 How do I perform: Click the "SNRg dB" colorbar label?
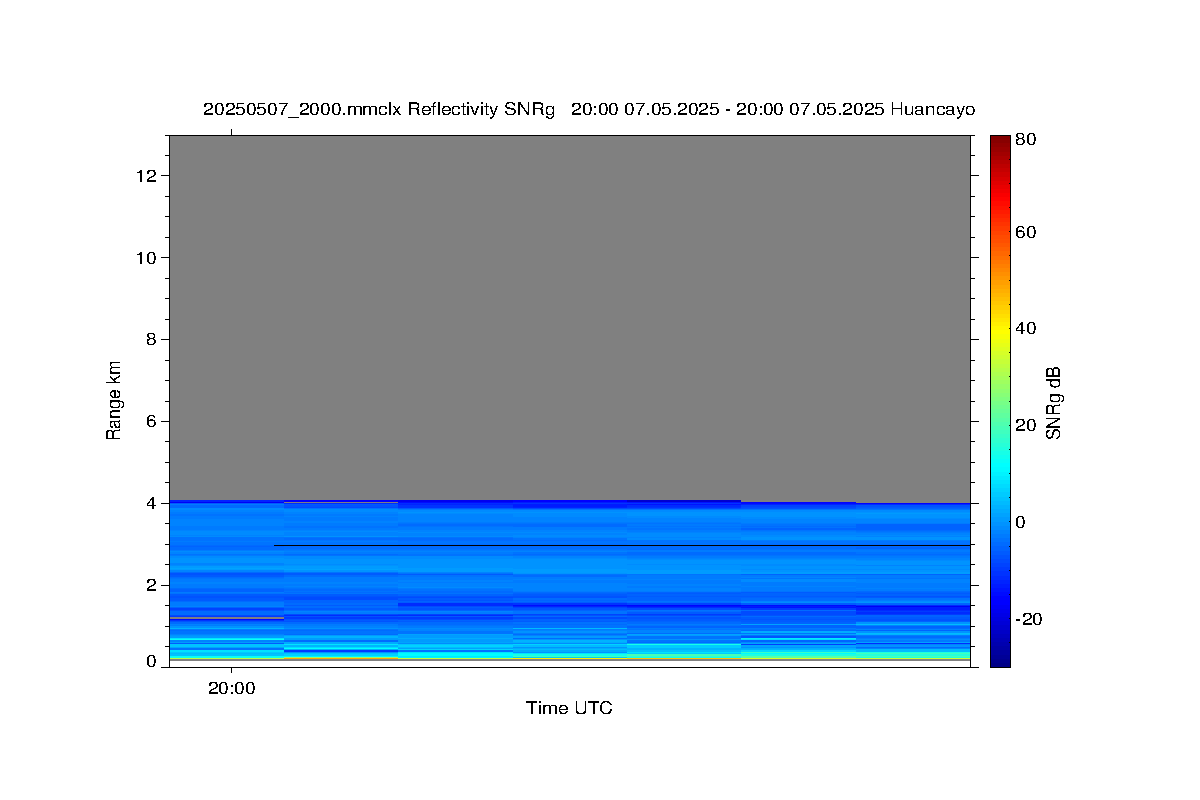pyautogui.click(x=1053, y=403)
